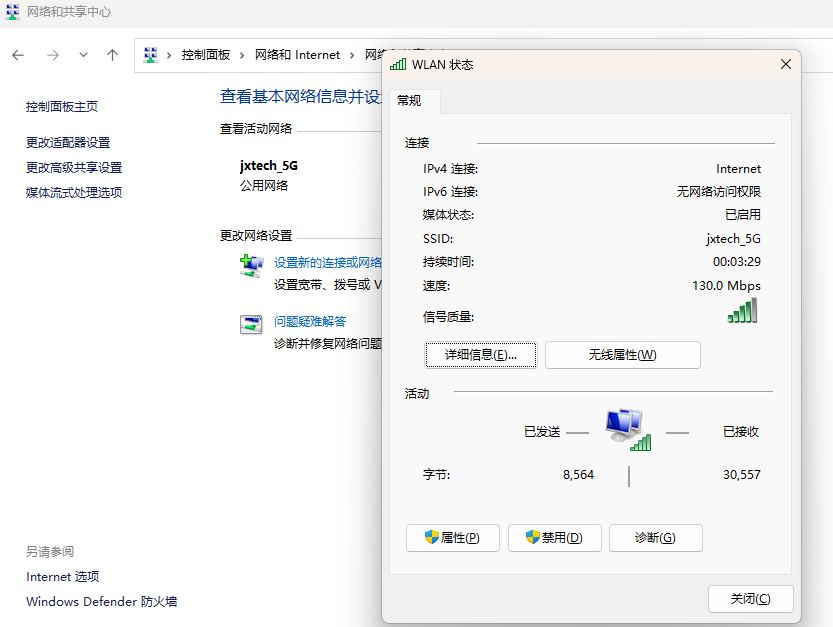The width and height of the screenshot is (833, 627).
Task: Click the 问题疑难解答 troubleshoot monitor icon
Action: tap(251, 323)
